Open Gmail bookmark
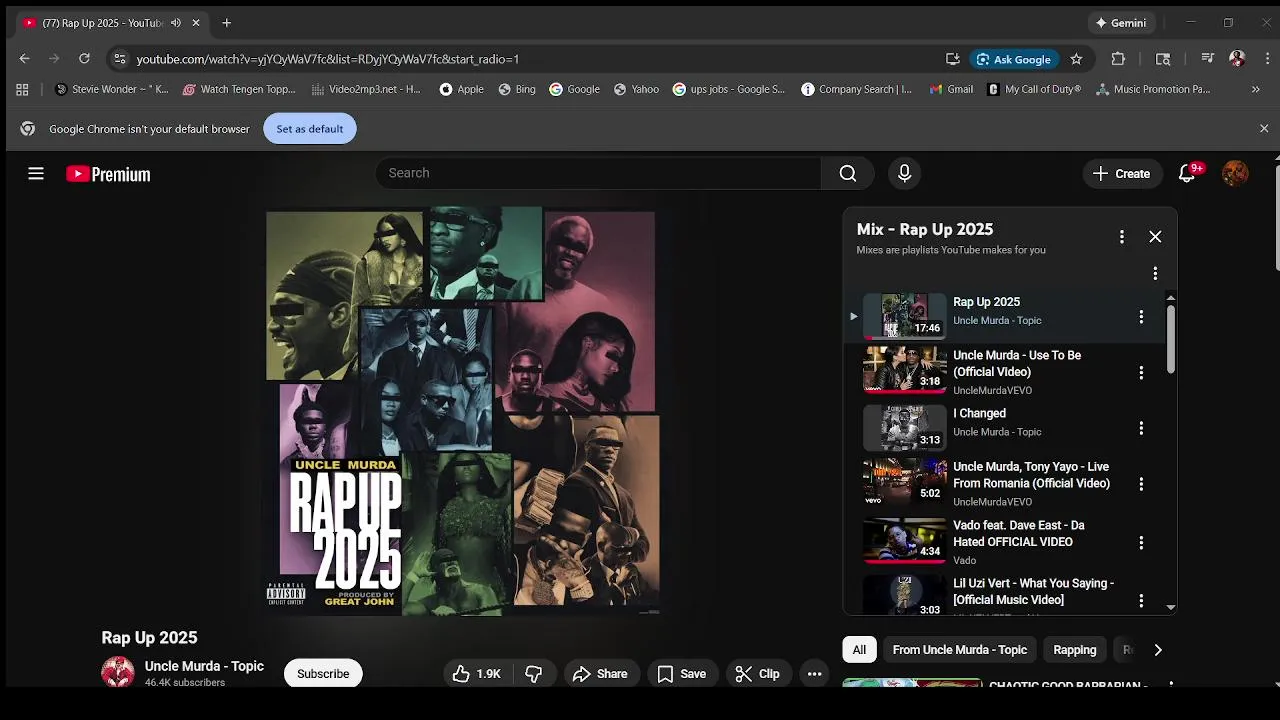This screenshot has height=720, width=1280. point(951,89)
